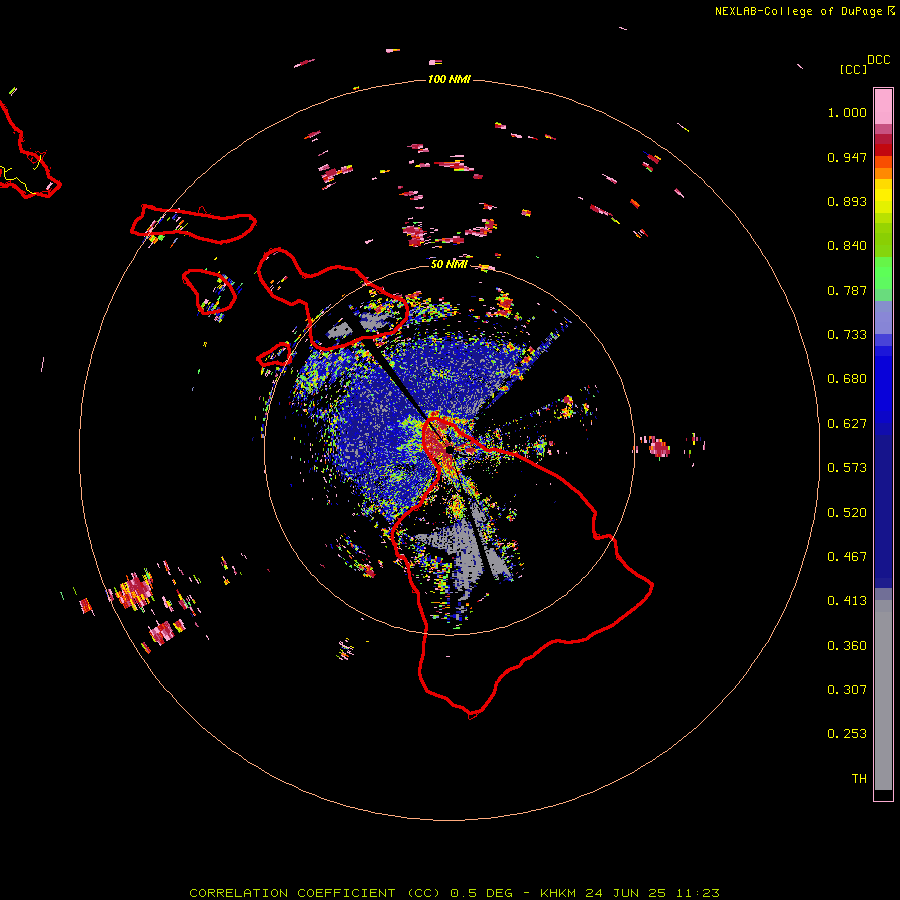Click the 0.893 legend value

coord(847,201)
